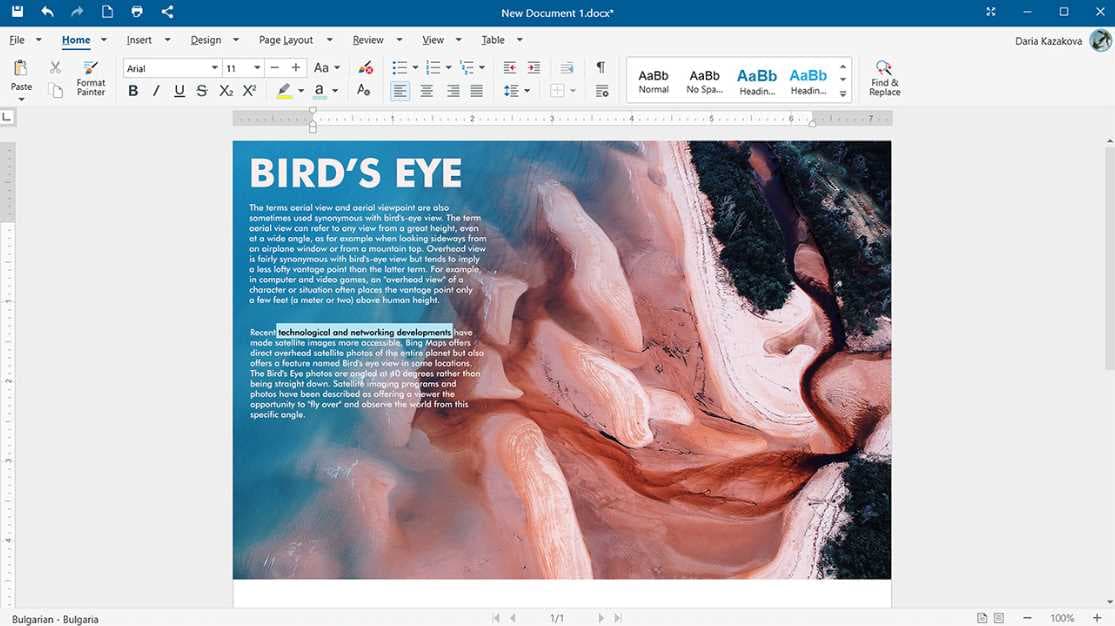Select the No Spacing style

pyautogui.click(x=704, y=78)
